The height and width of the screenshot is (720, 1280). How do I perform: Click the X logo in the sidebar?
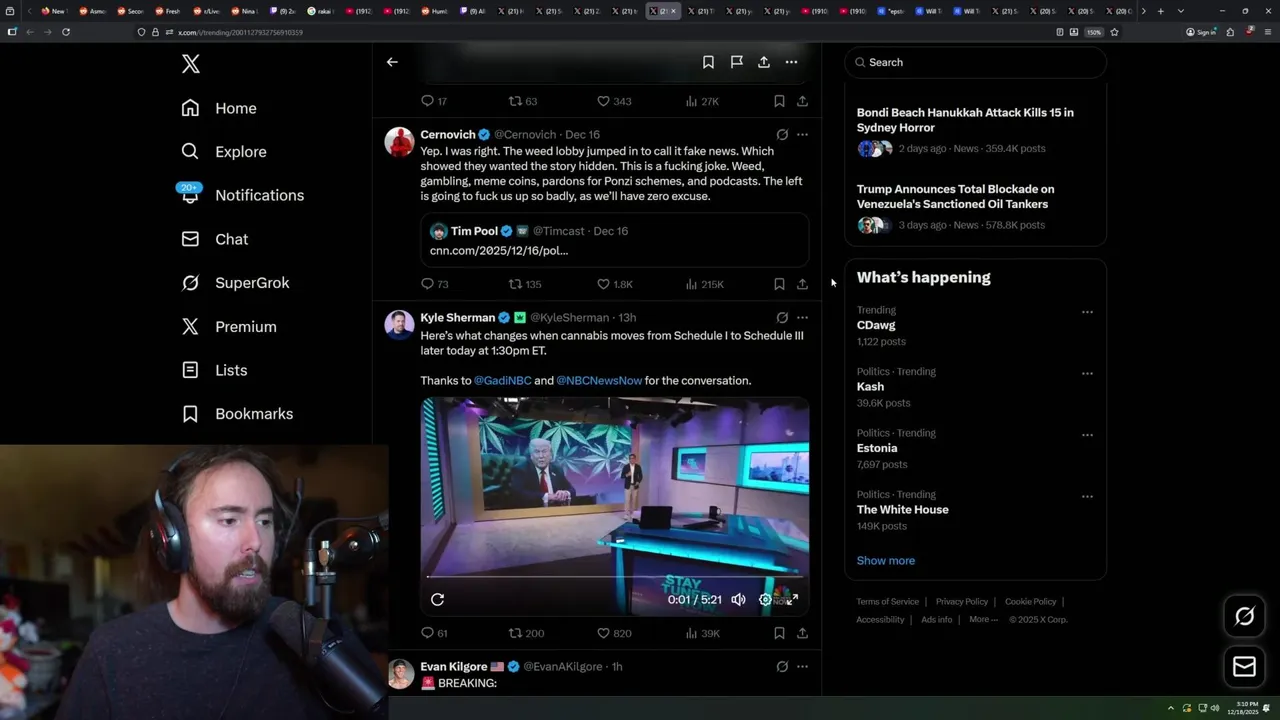tap(191, 64)
